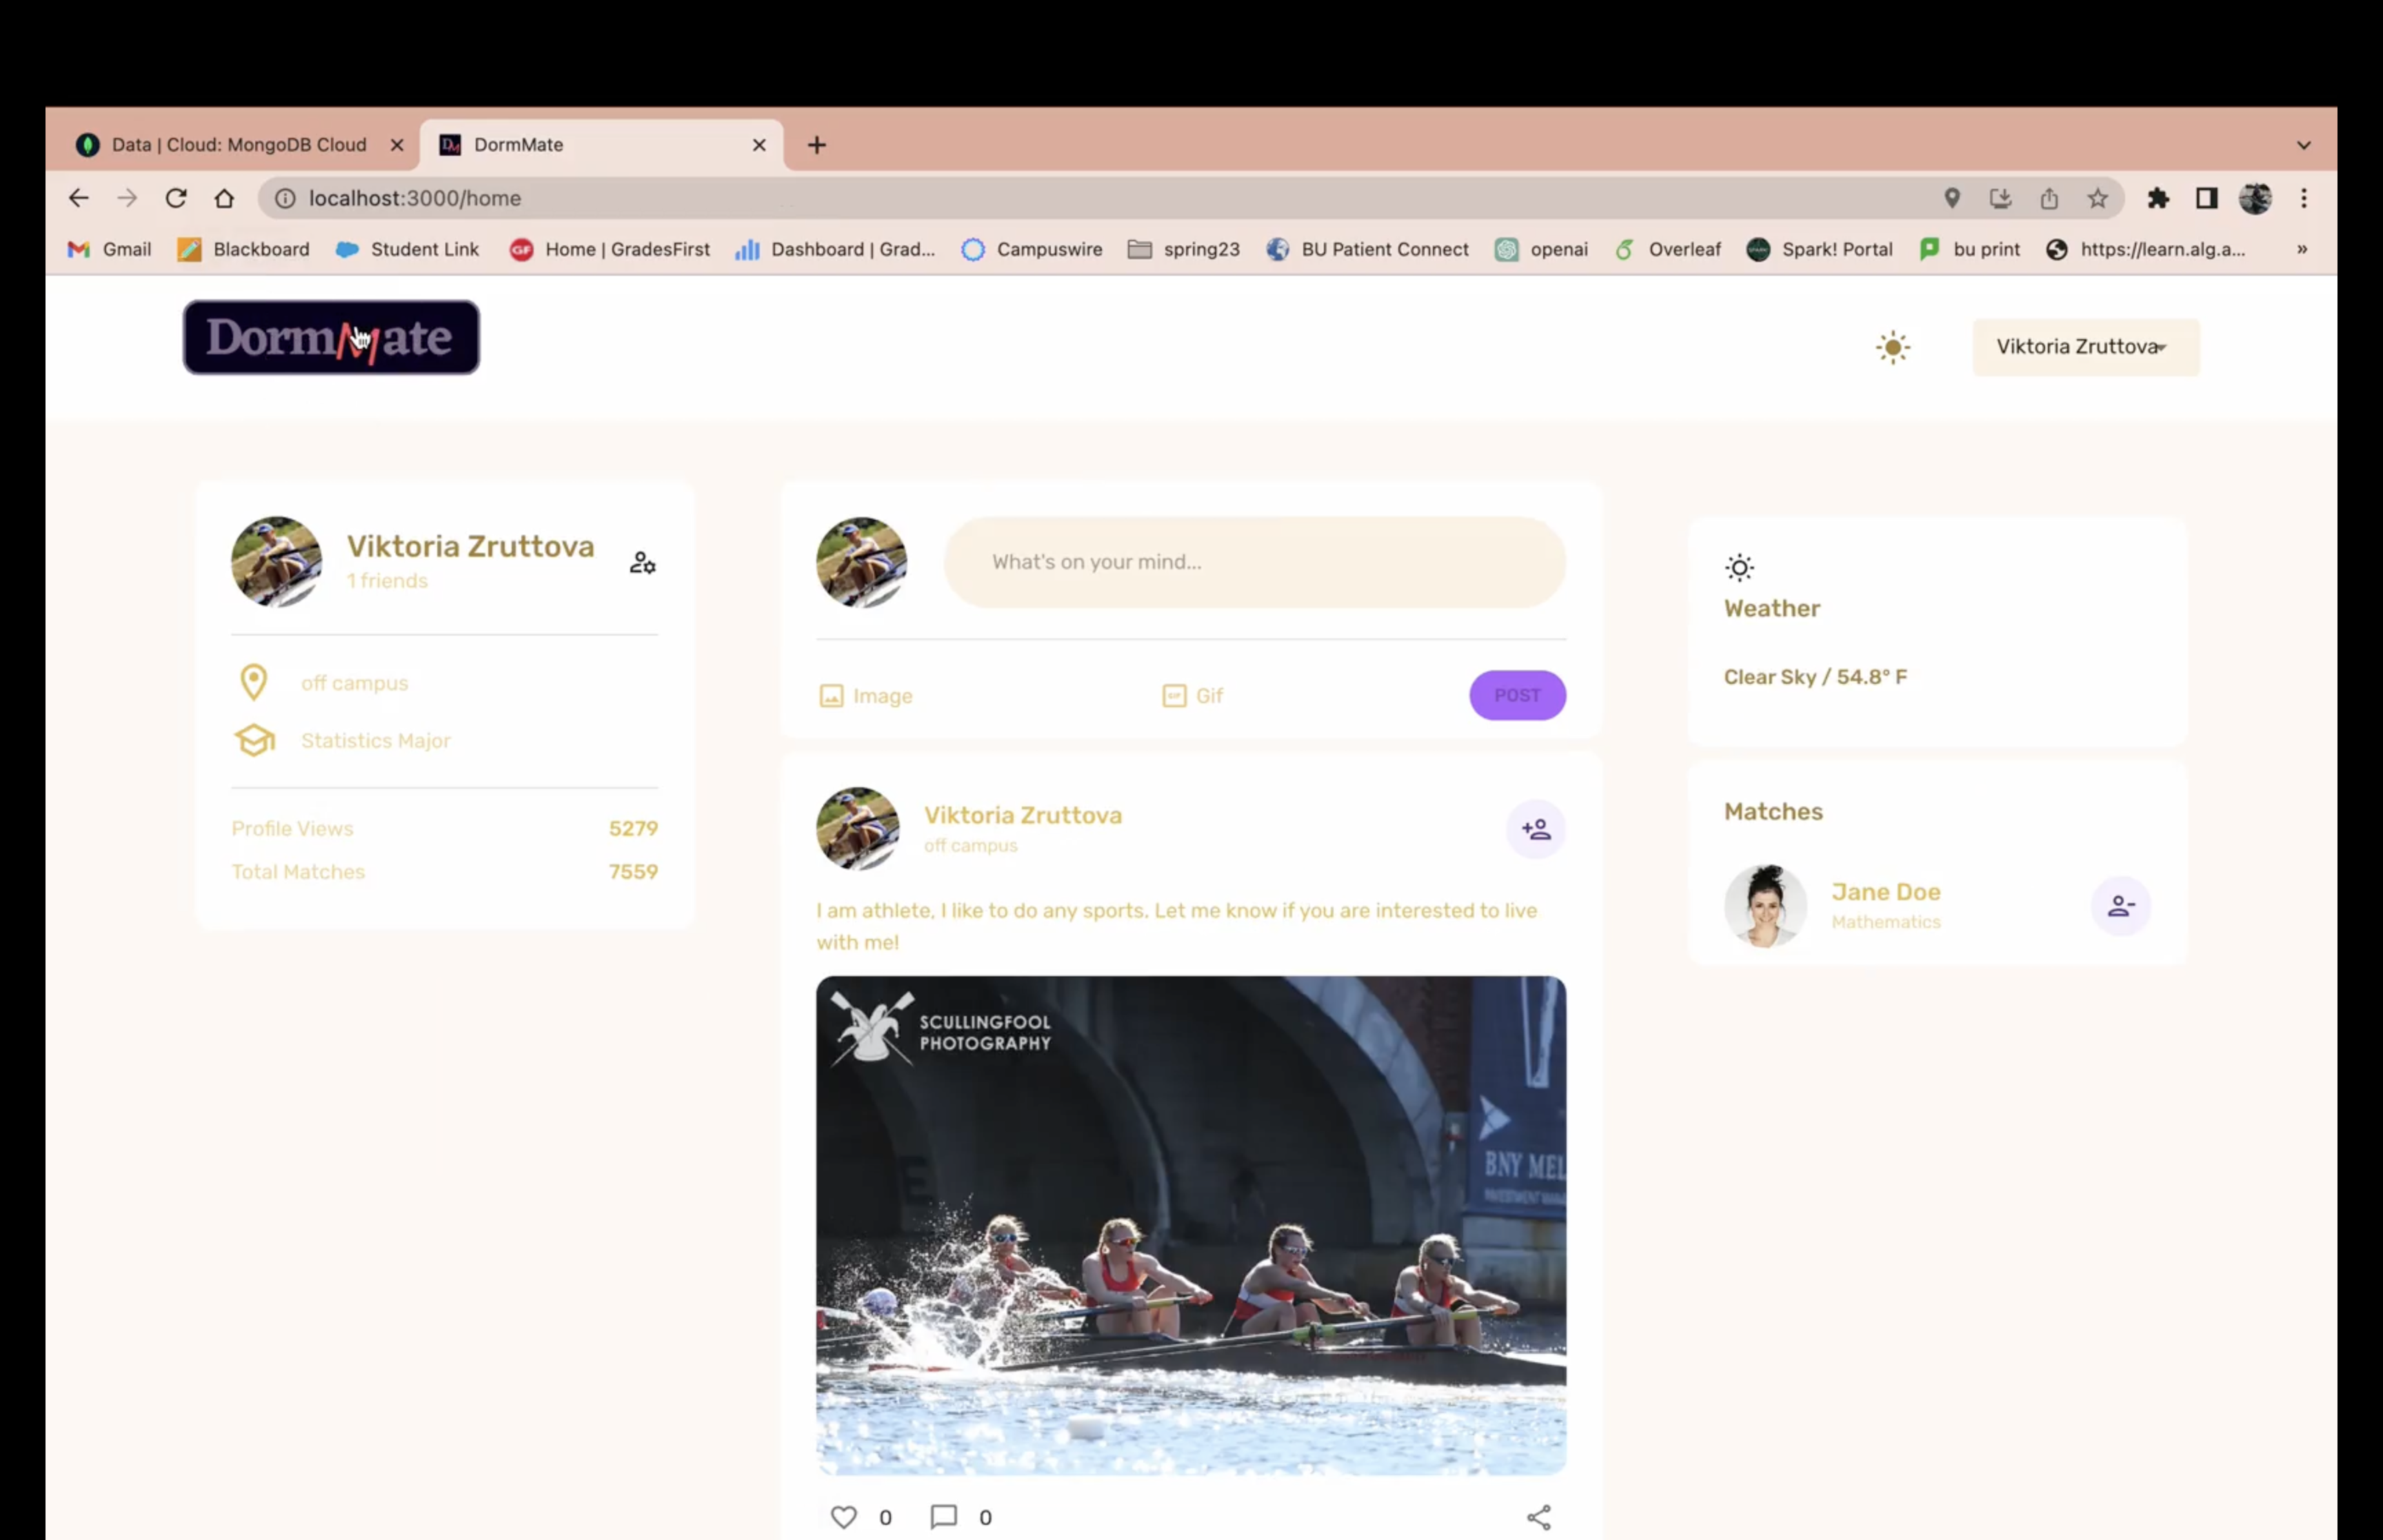Like the rowing post with heart icon
This screenshot has height=1540, width=2383.
pos(843,1517)
